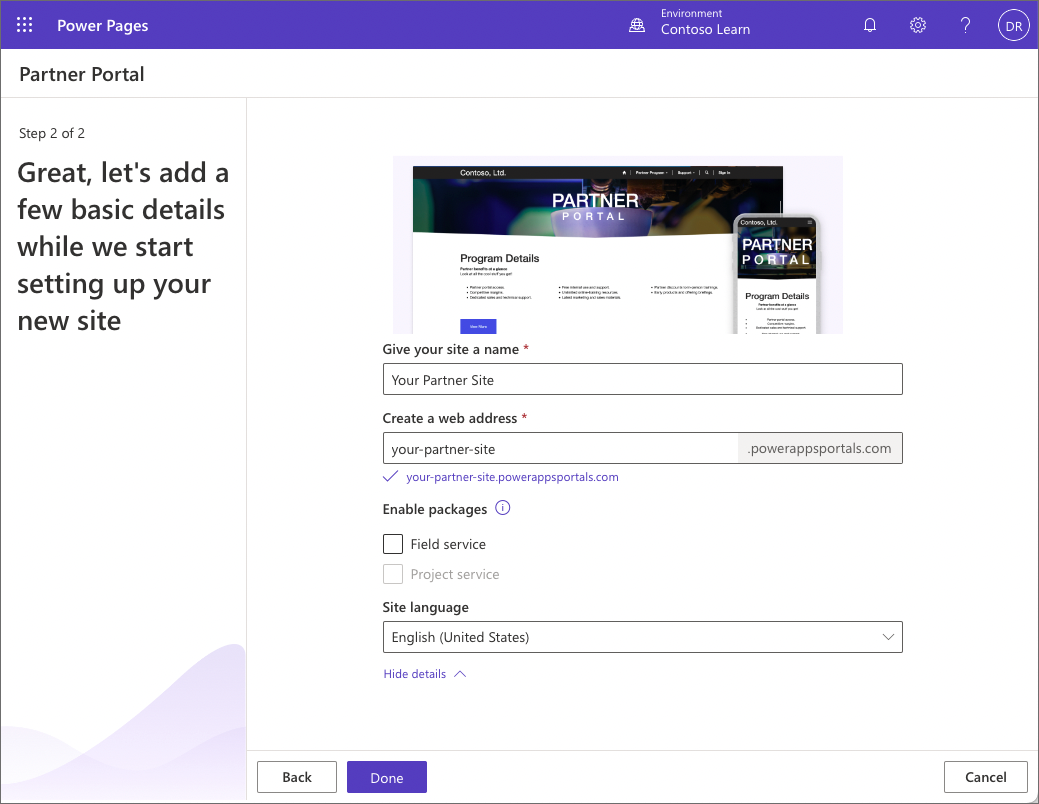Open the your-partner-site.powerappsportals.com link
The width and height of the screenshot is (1039, 804).
coord(512,477)
